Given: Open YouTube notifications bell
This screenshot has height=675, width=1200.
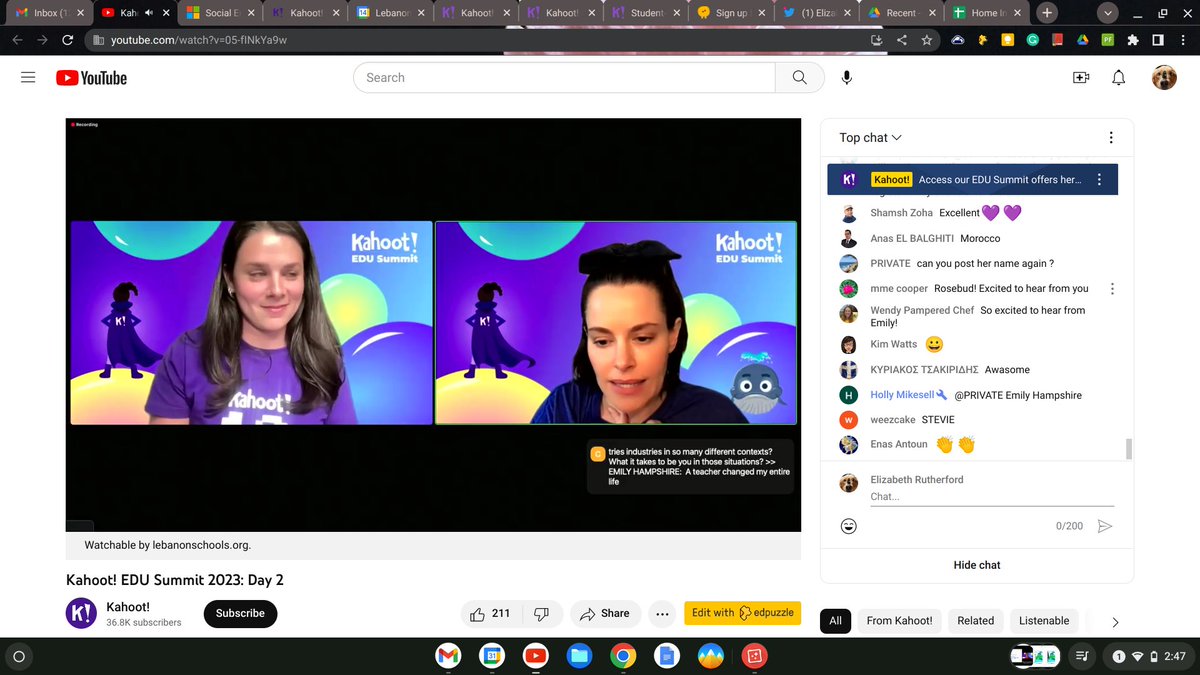Looking at the screenshot, I should pos(1119,78).
